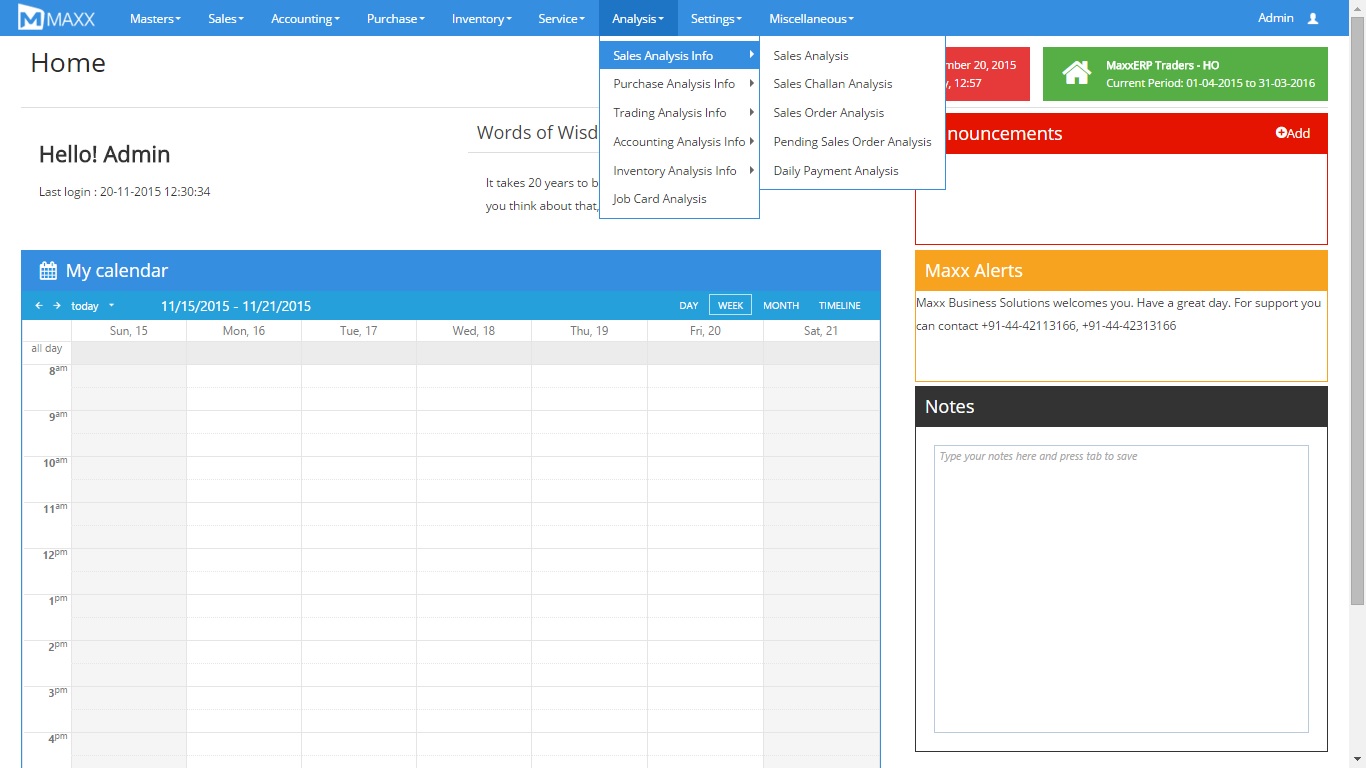Switch calendar to TIMELINE view
This screenshot has height=768, width=1366.
(839, 306)
